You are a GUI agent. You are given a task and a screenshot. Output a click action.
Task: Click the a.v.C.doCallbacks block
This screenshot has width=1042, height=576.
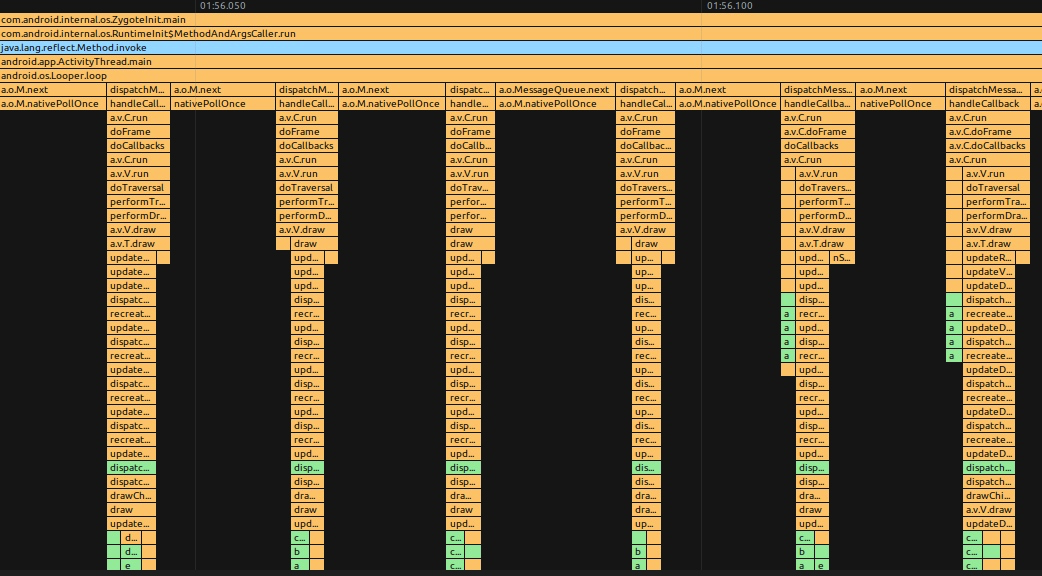988,145
